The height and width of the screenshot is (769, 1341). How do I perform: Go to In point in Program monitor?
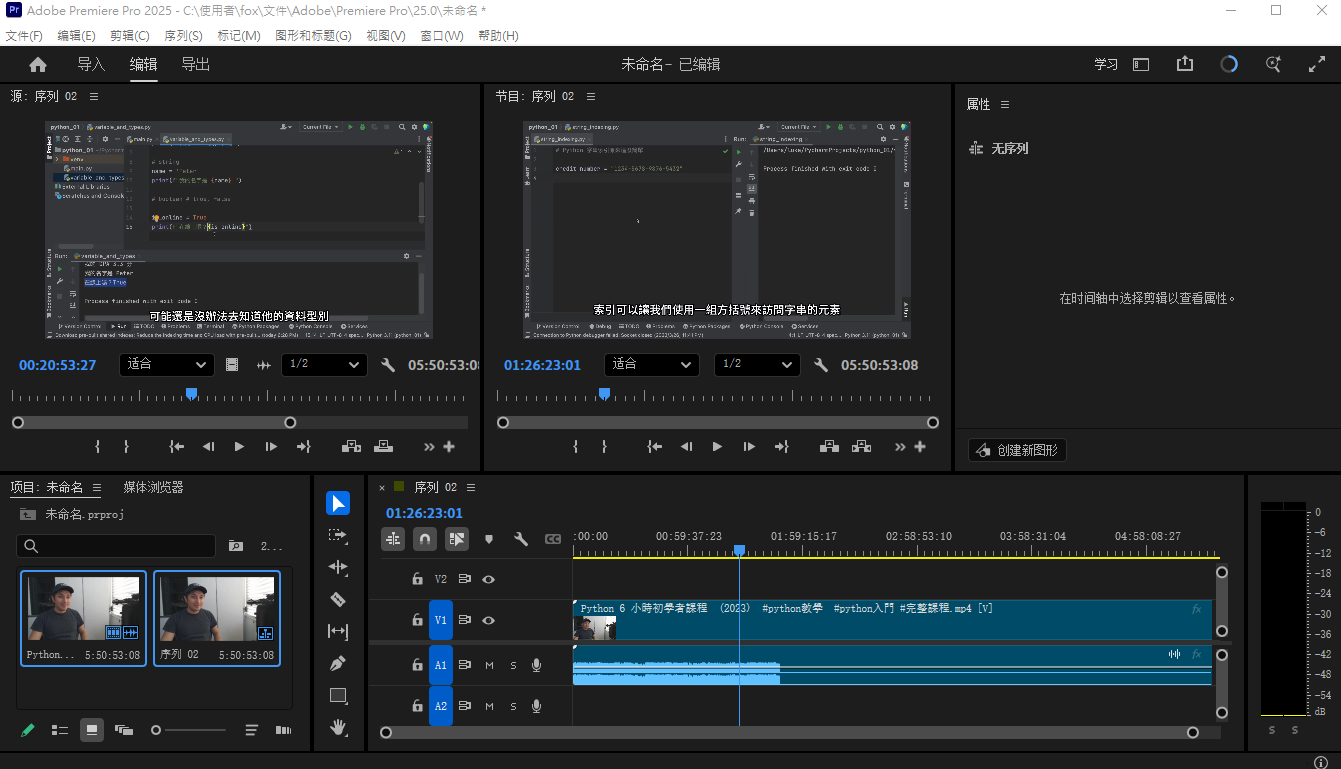point(654,447)
